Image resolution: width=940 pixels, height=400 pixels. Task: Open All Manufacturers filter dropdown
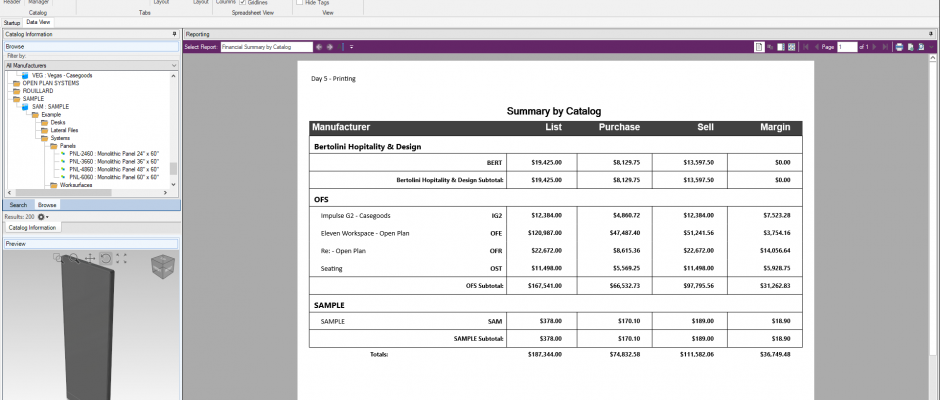(91, 65)
